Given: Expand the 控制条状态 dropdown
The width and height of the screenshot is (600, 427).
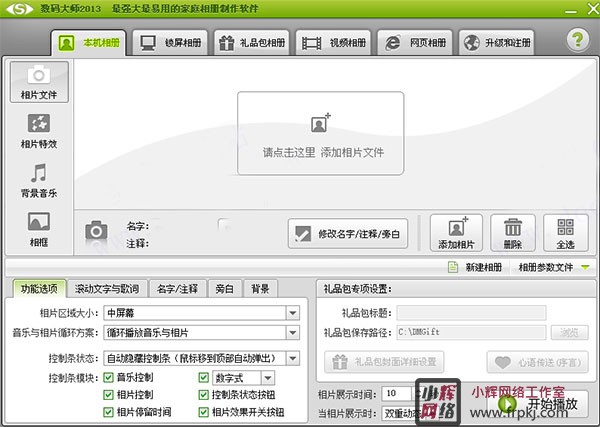Looking at the screenshot, I should pos(293,358).
